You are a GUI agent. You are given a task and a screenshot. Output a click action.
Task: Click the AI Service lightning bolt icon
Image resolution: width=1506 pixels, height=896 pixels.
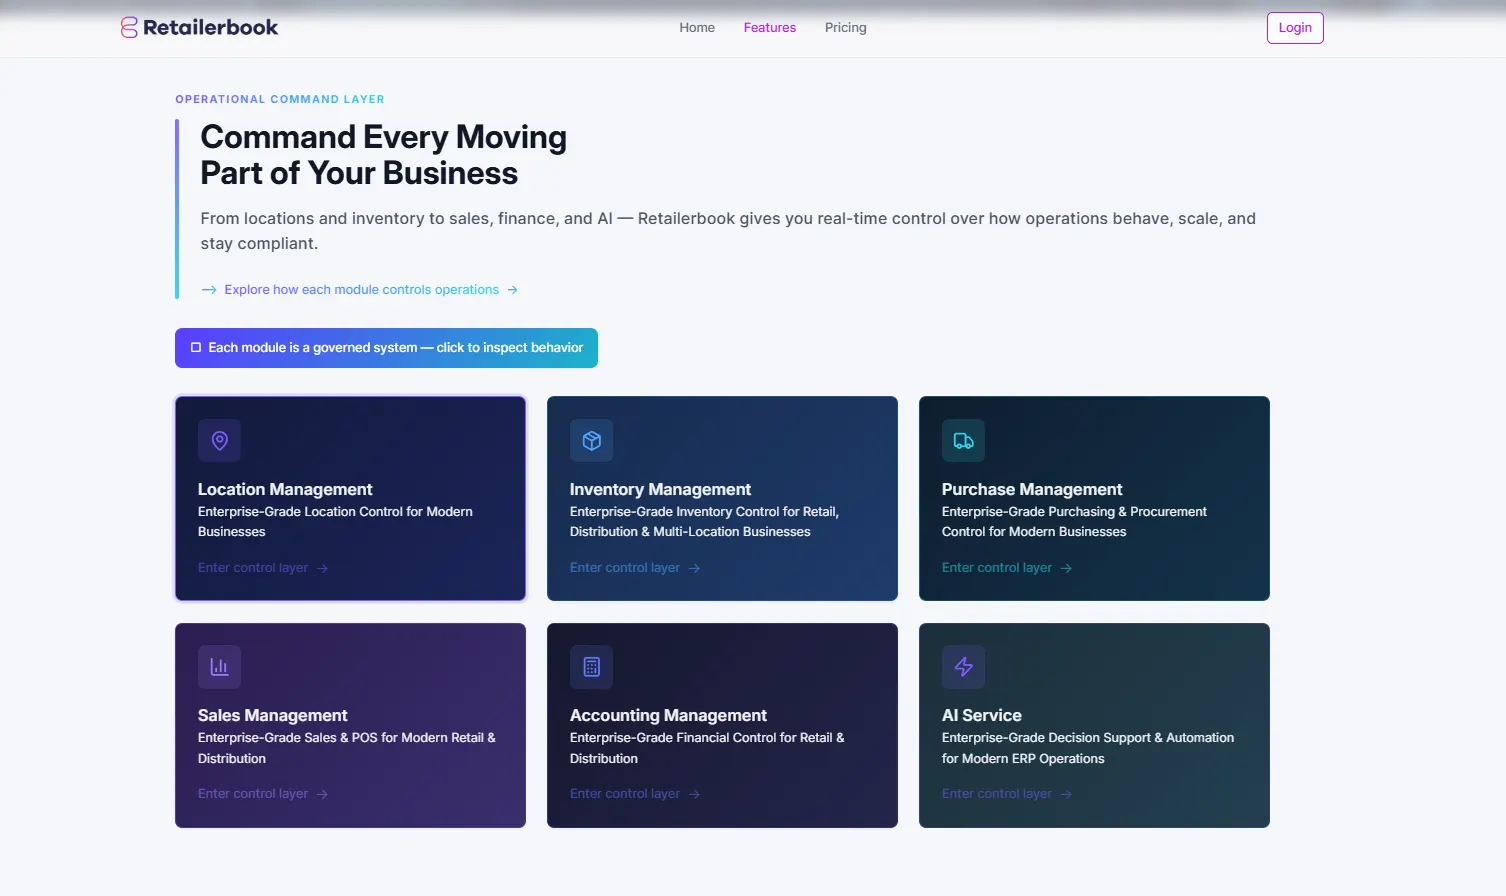tap(963, 667)
